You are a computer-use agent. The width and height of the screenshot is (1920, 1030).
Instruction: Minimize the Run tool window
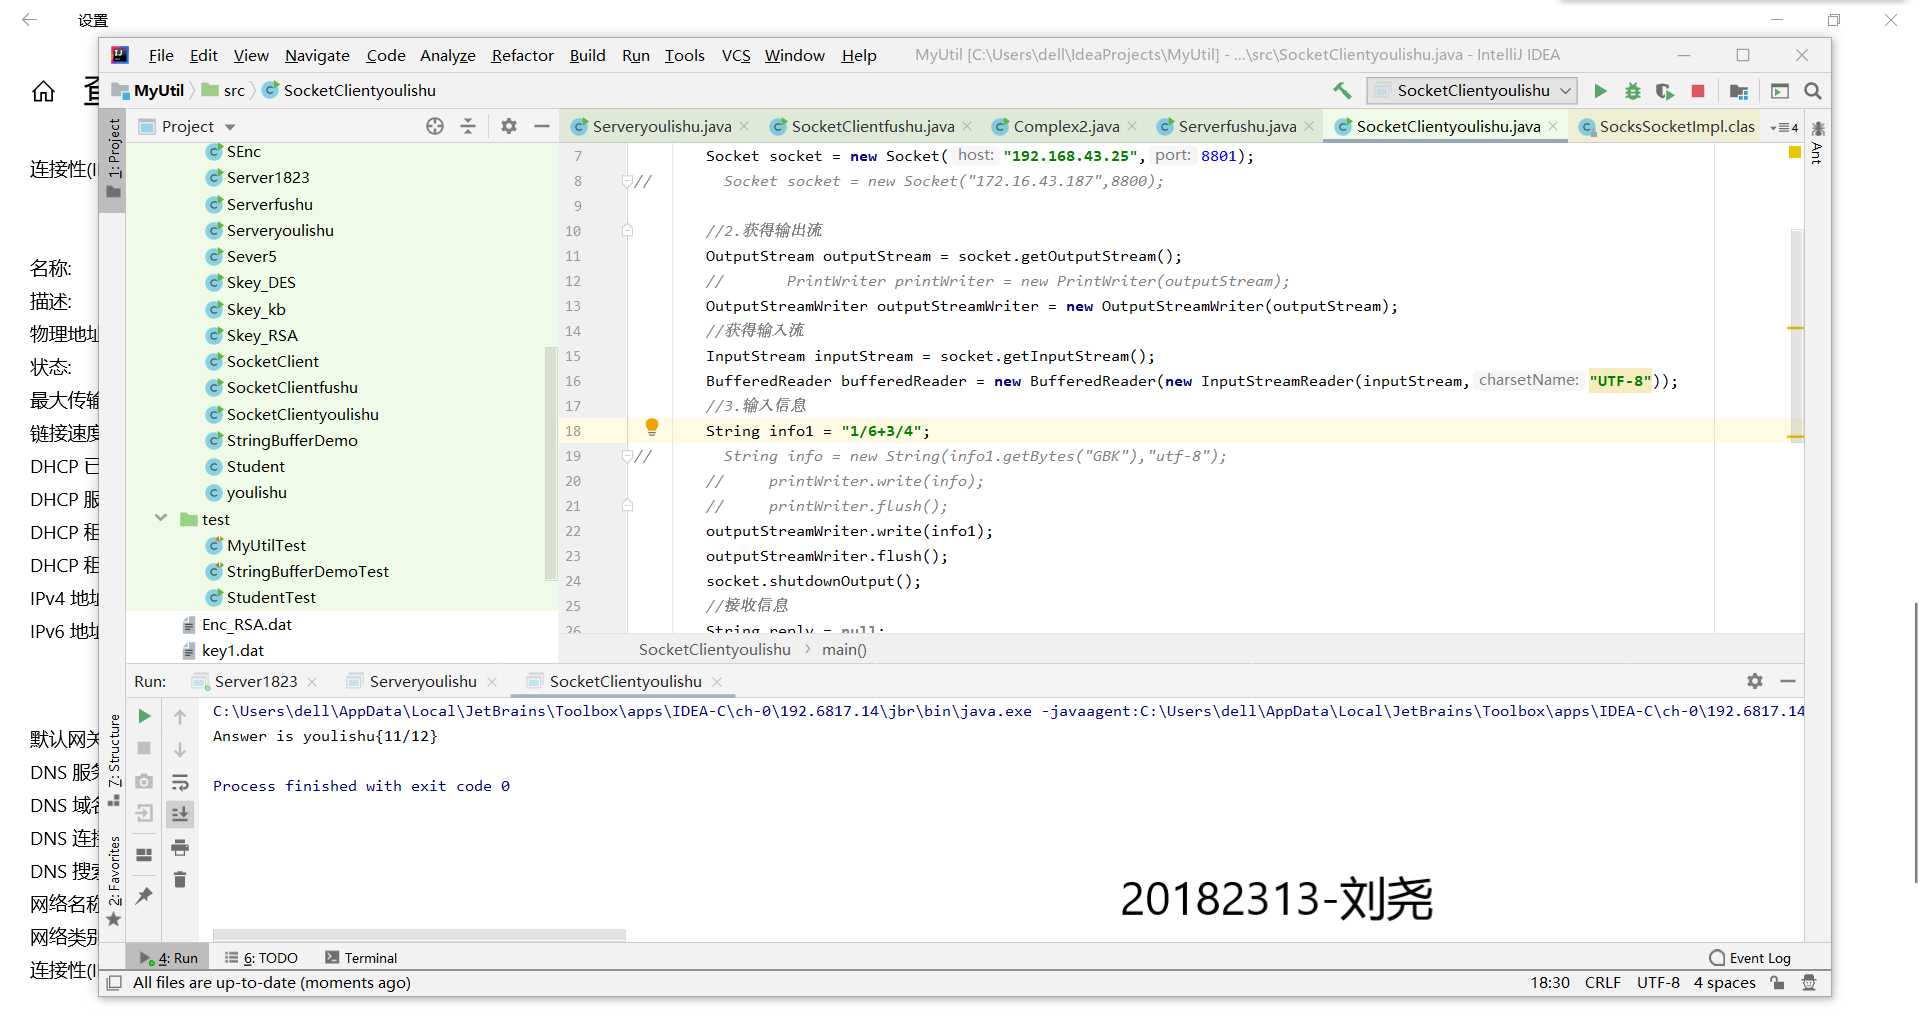pos(1788,681)
